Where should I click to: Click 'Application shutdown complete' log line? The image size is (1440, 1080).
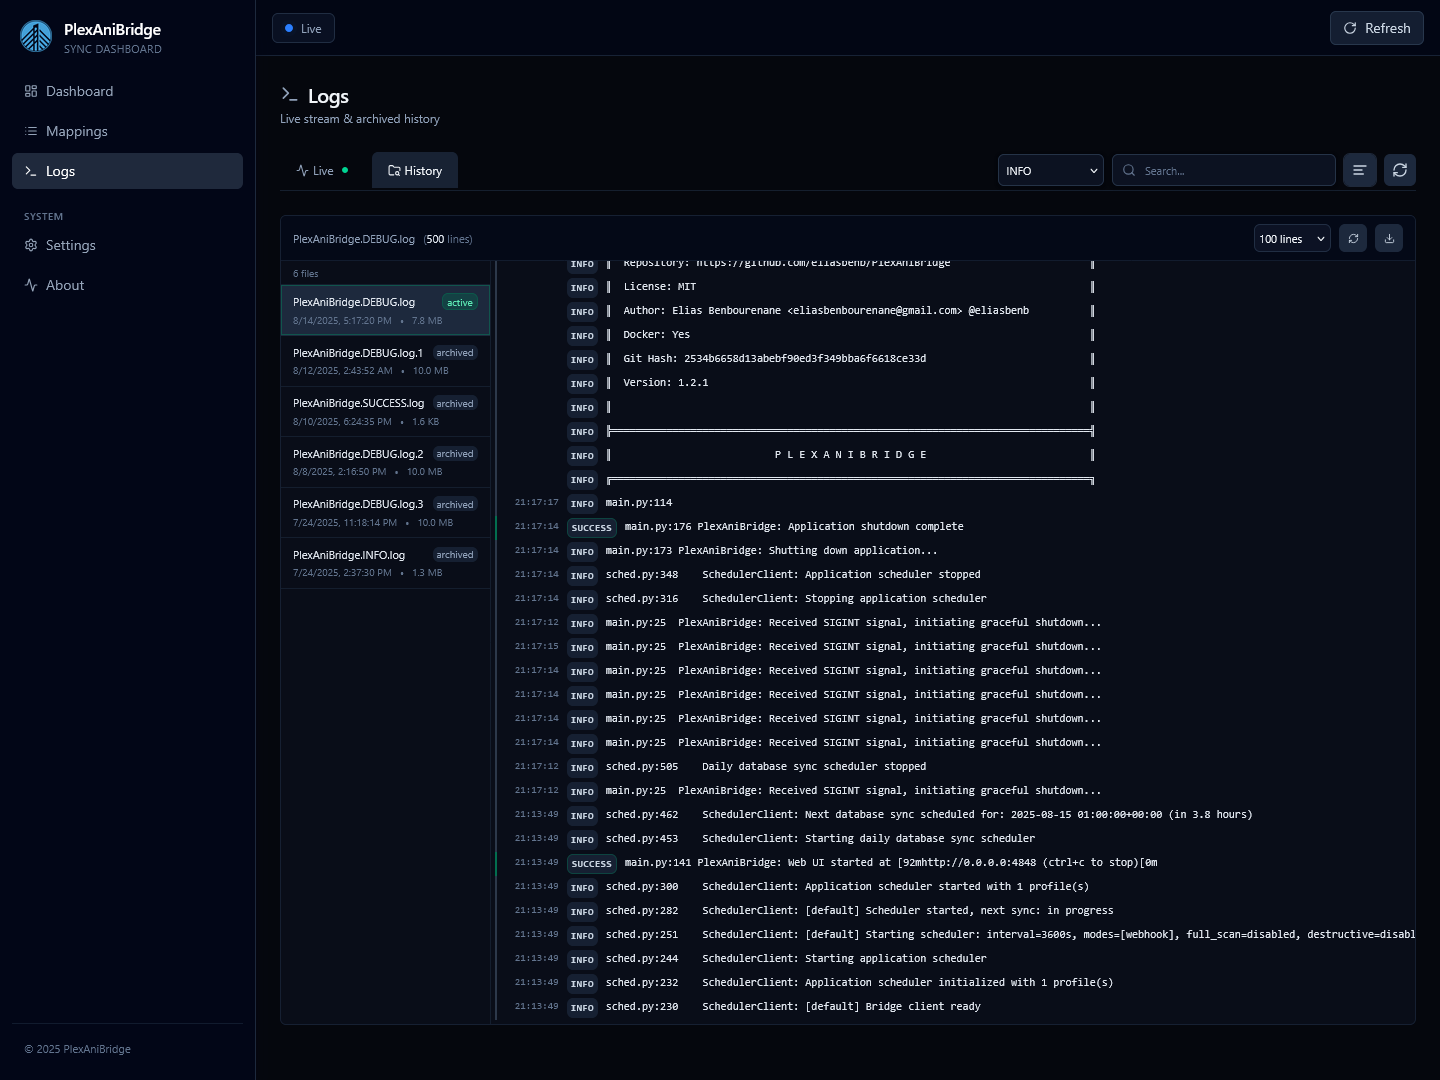[955, 527]
